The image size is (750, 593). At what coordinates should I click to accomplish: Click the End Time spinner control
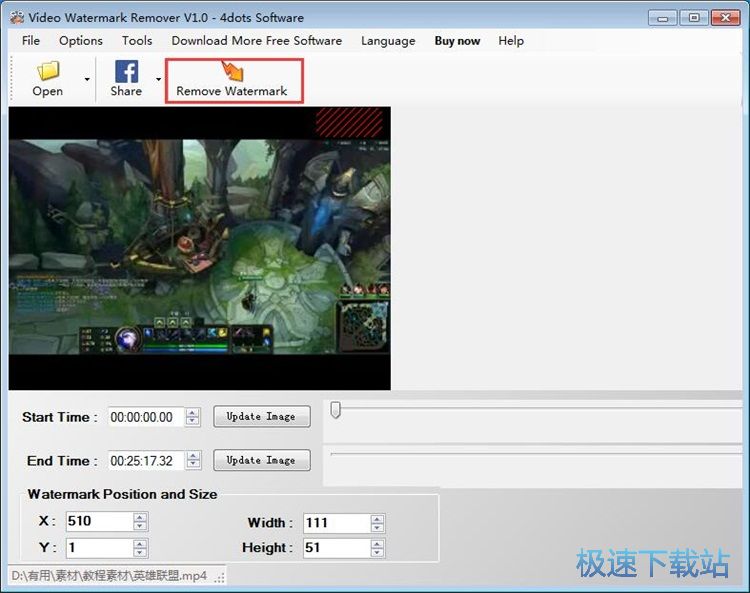click(x=193, y=461)
